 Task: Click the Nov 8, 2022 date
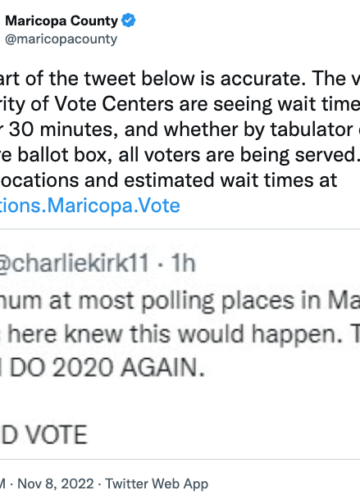[56, 483]
